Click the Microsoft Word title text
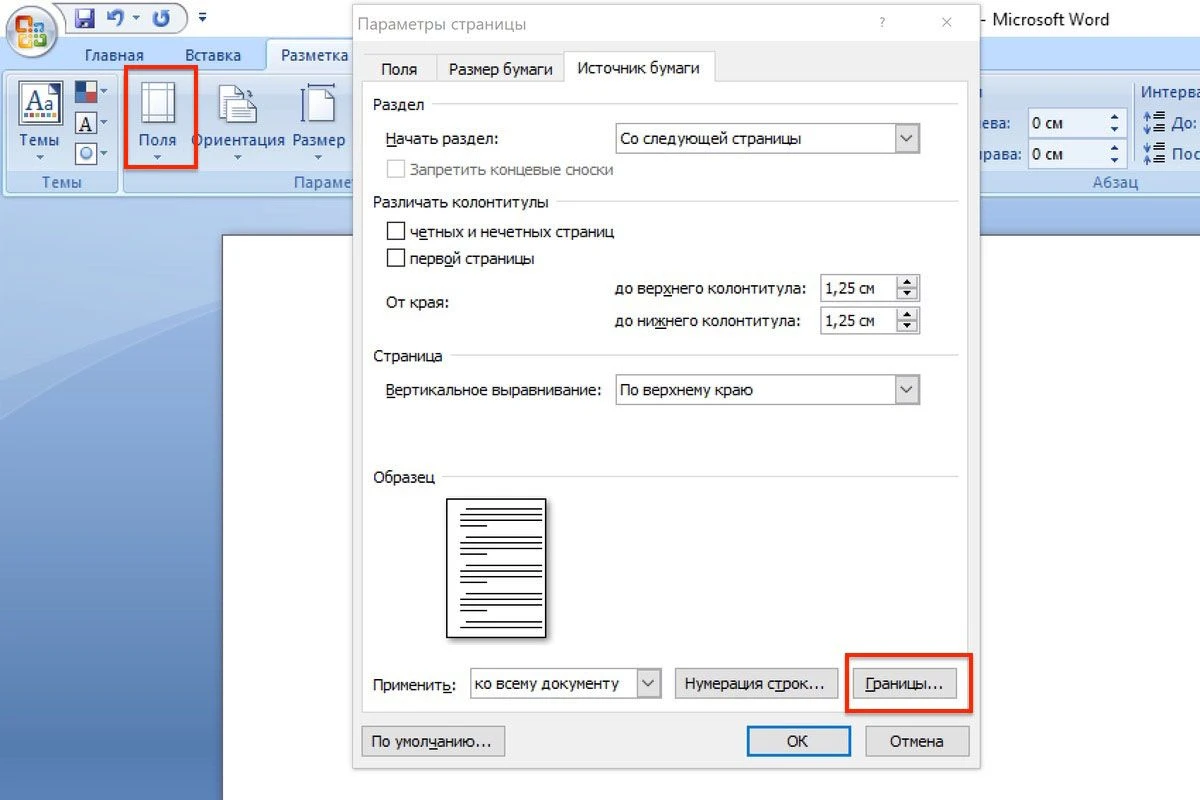Image resolution: width=1200 pixels, height=800 pixels. pos(1050,20)
